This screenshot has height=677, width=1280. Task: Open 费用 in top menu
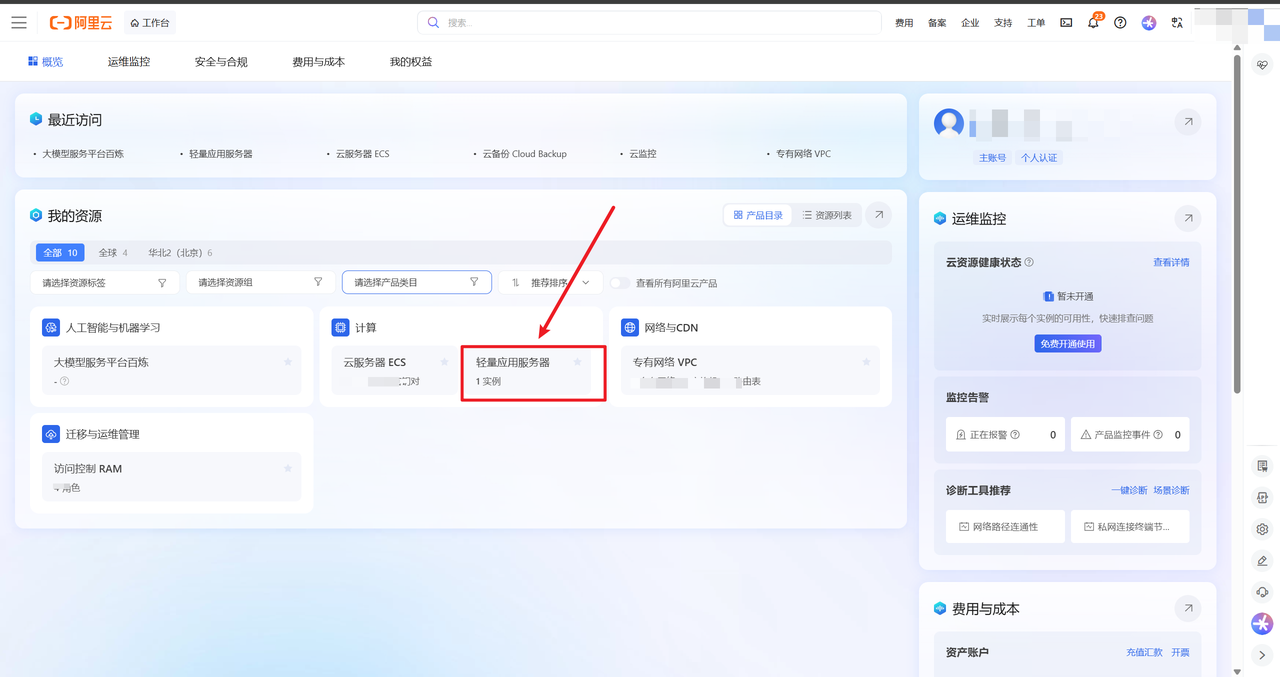click(x=904, y=22)
